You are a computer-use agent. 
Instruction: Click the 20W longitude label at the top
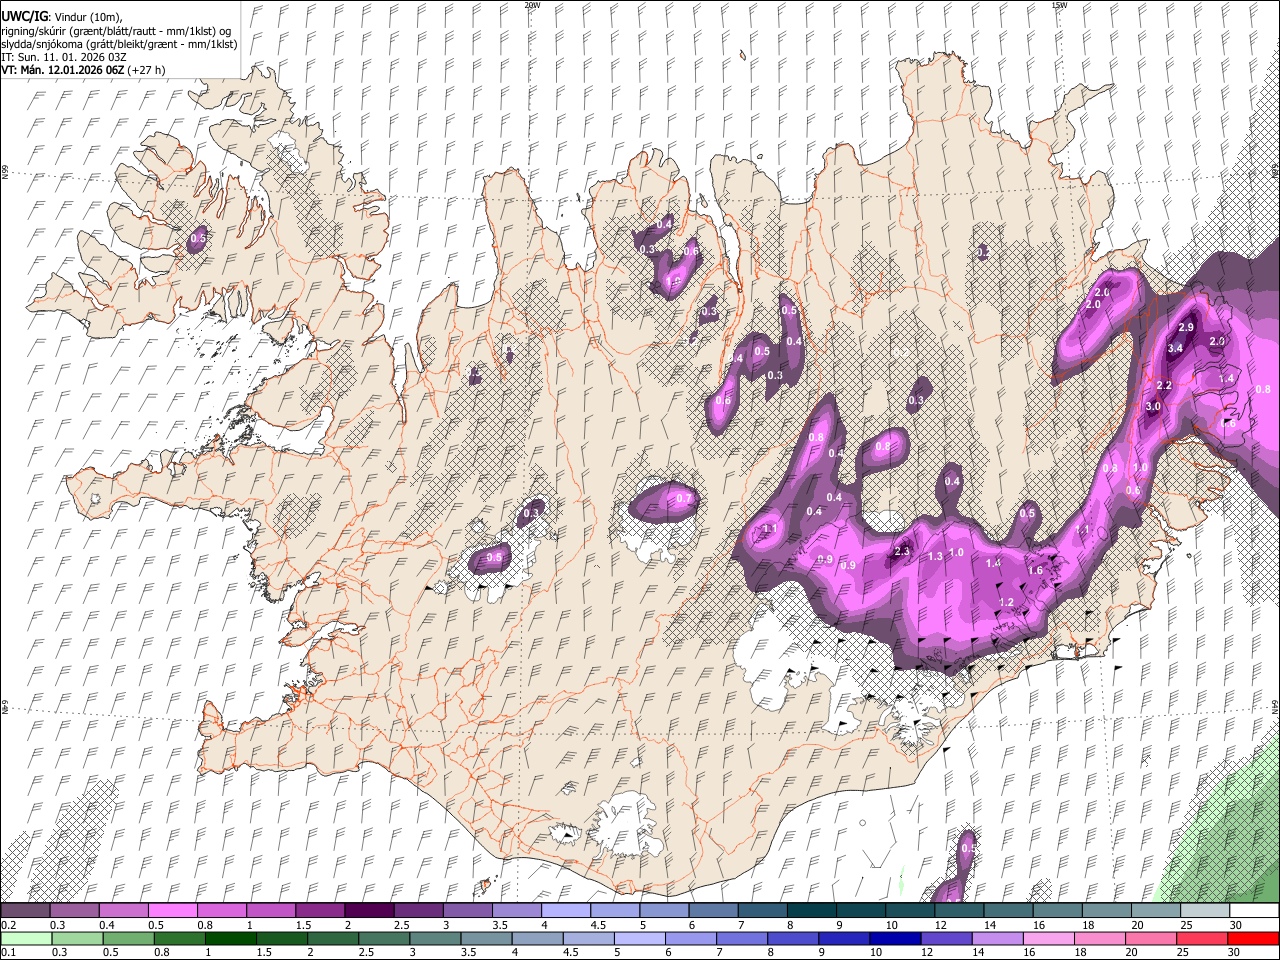point(532,5)
